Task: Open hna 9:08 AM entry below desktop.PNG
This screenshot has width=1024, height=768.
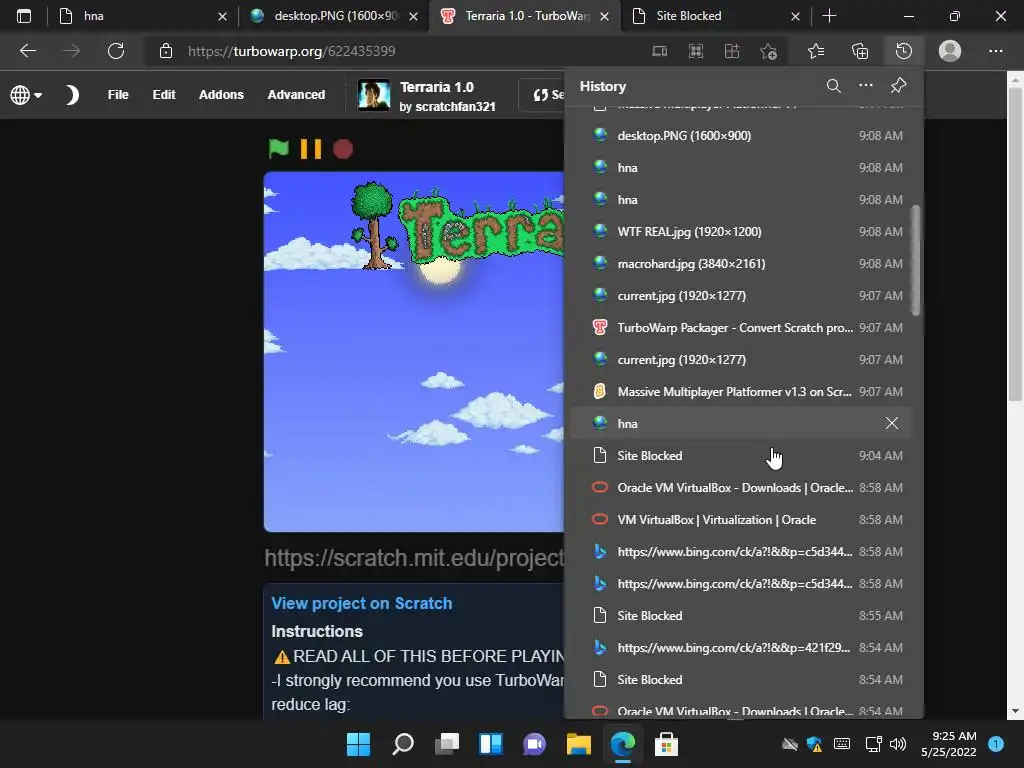Action: pos(741,168)
